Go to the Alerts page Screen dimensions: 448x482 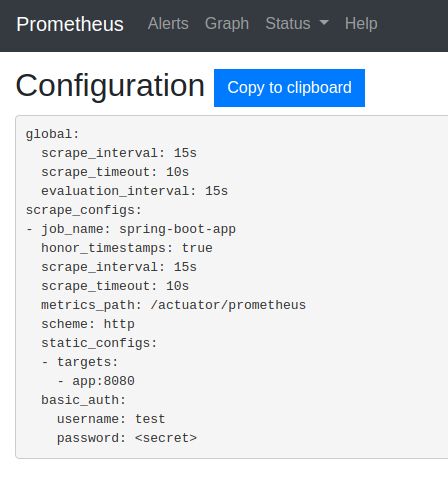tap(168, 24)
